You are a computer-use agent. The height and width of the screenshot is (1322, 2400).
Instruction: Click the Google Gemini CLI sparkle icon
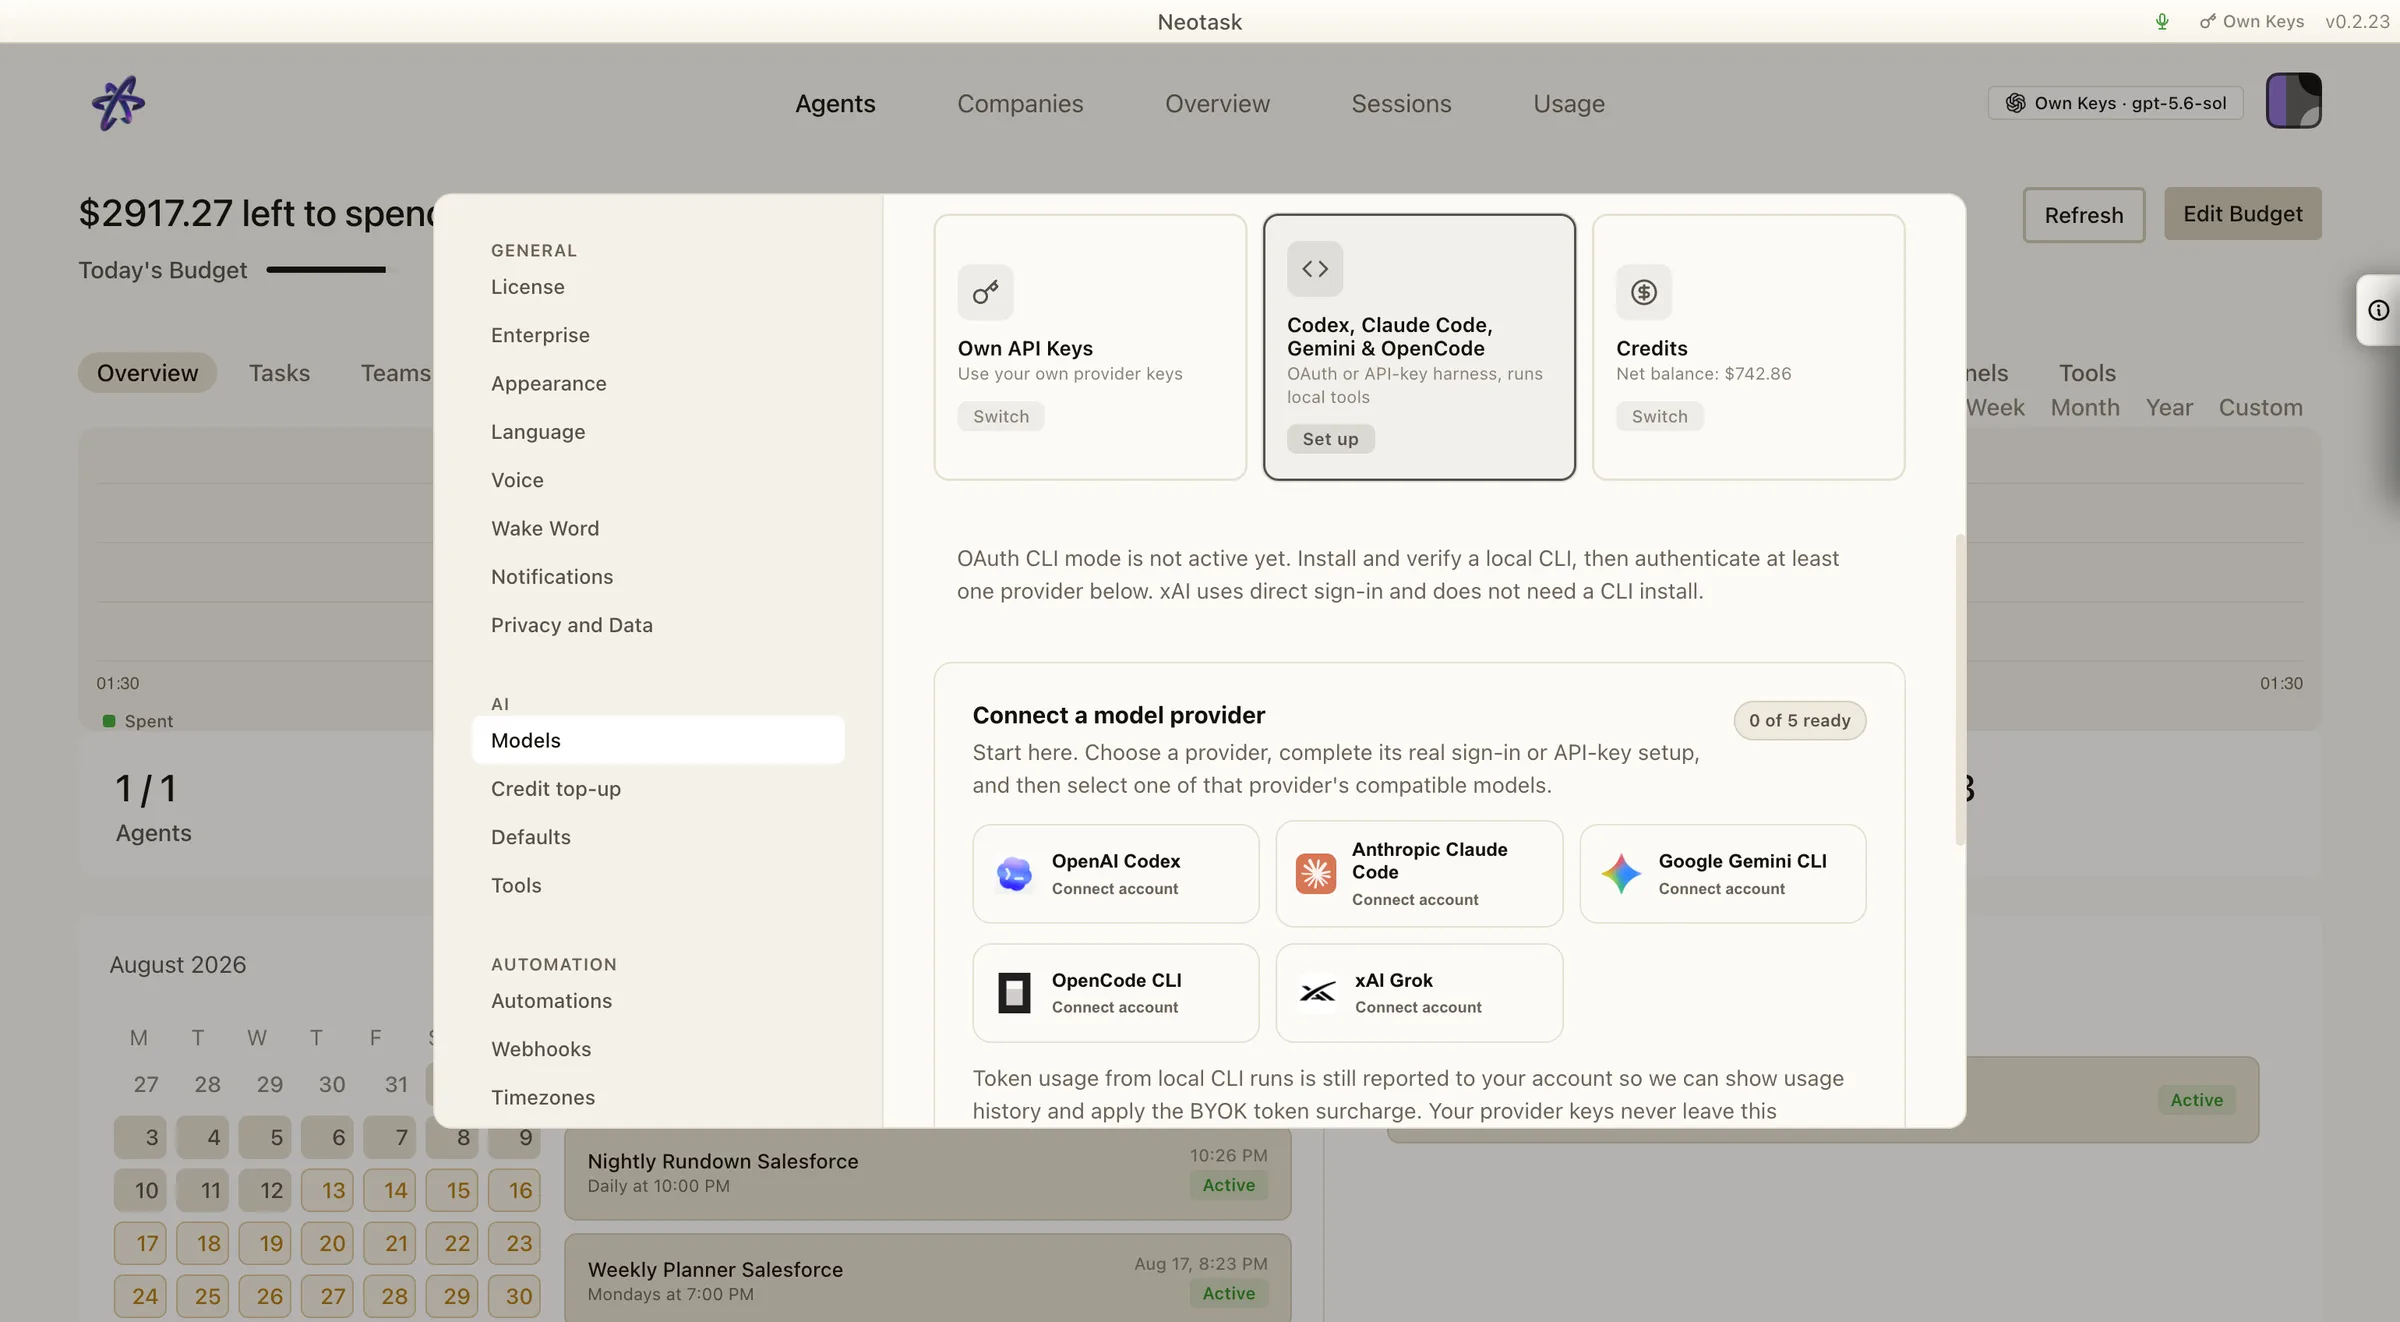[x=1620, y=874]
